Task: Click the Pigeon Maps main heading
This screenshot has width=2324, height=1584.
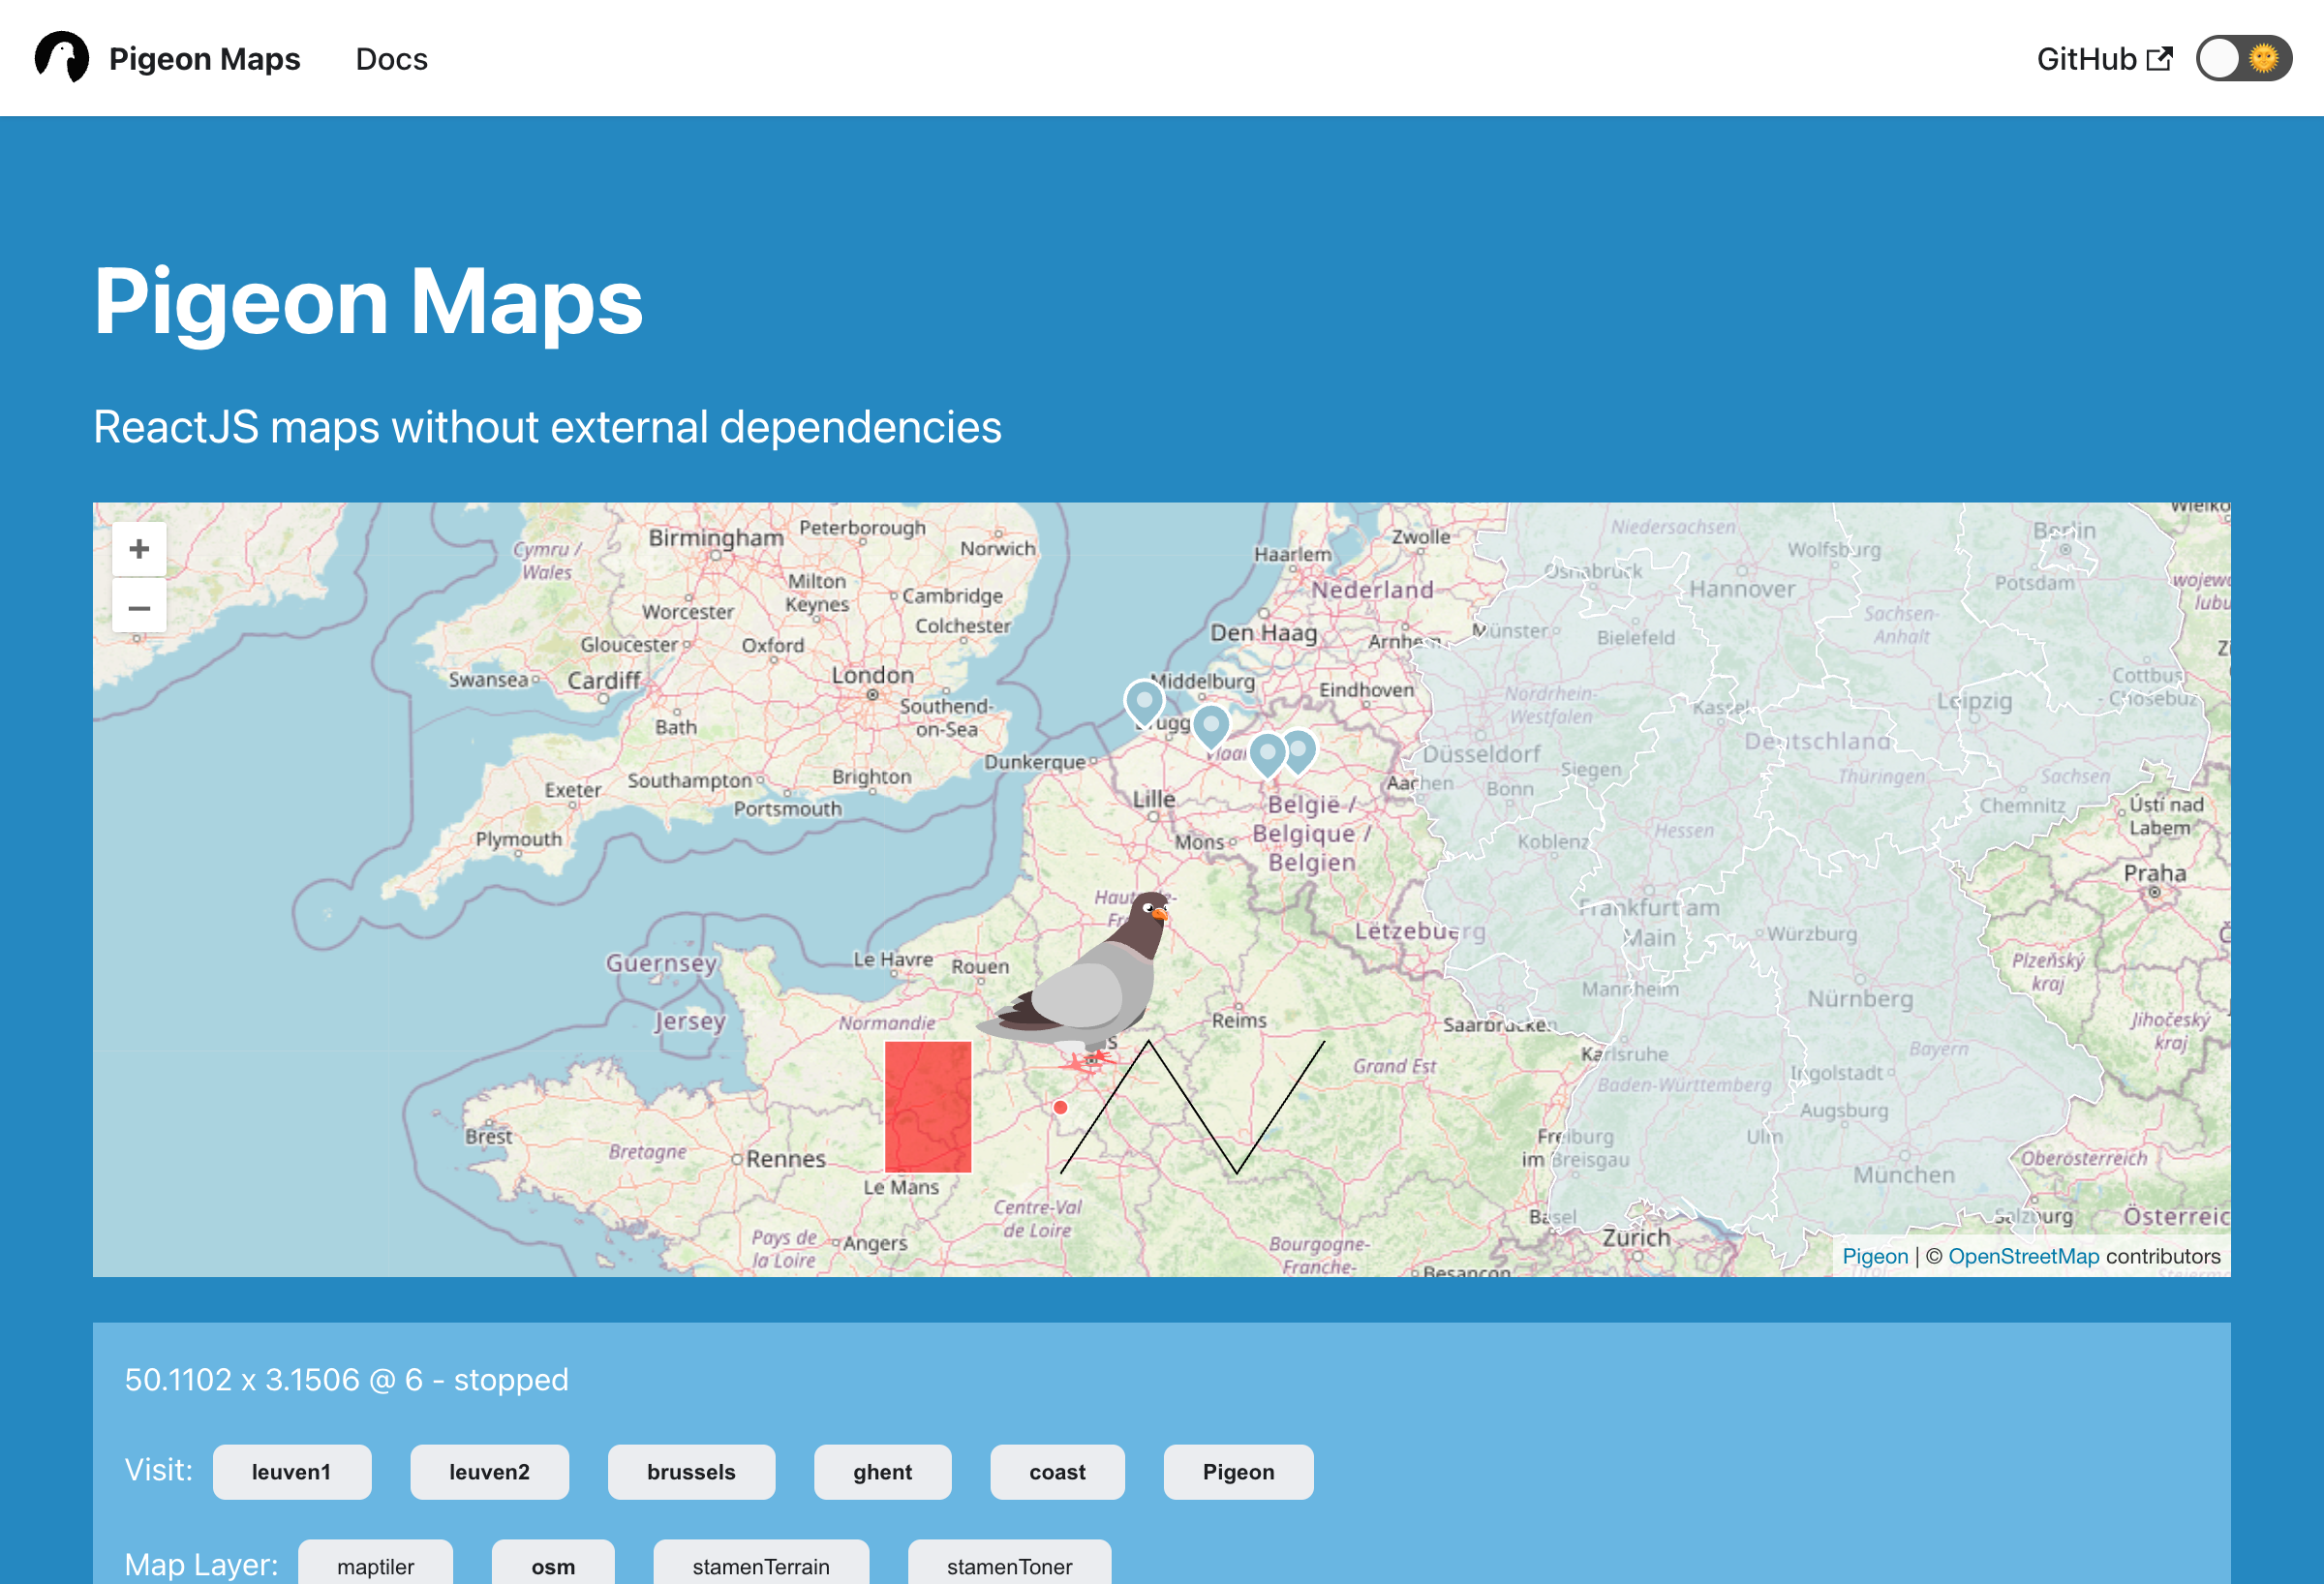Action: tap(368, 301)
